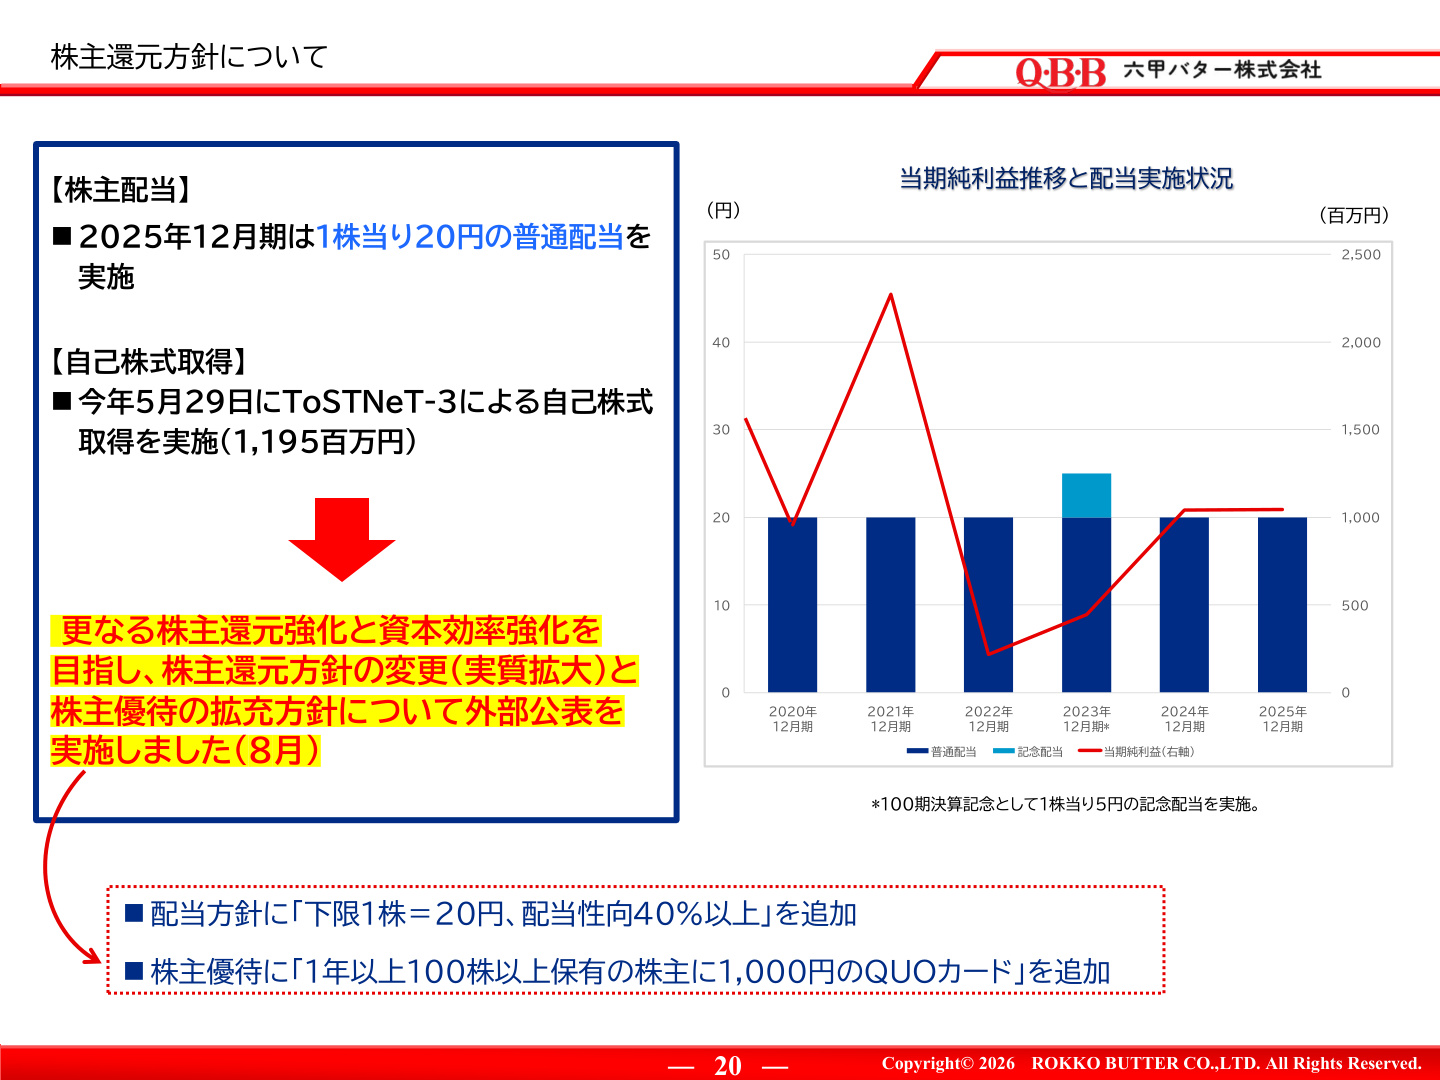Click the right axis value 1,500

pyautogui.click(x=1361, y=430)
